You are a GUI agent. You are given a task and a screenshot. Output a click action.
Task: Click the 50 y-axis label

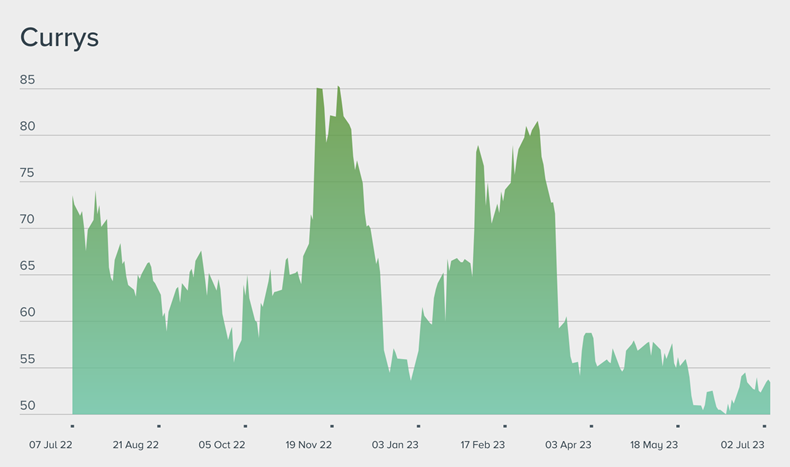(27, 406)
